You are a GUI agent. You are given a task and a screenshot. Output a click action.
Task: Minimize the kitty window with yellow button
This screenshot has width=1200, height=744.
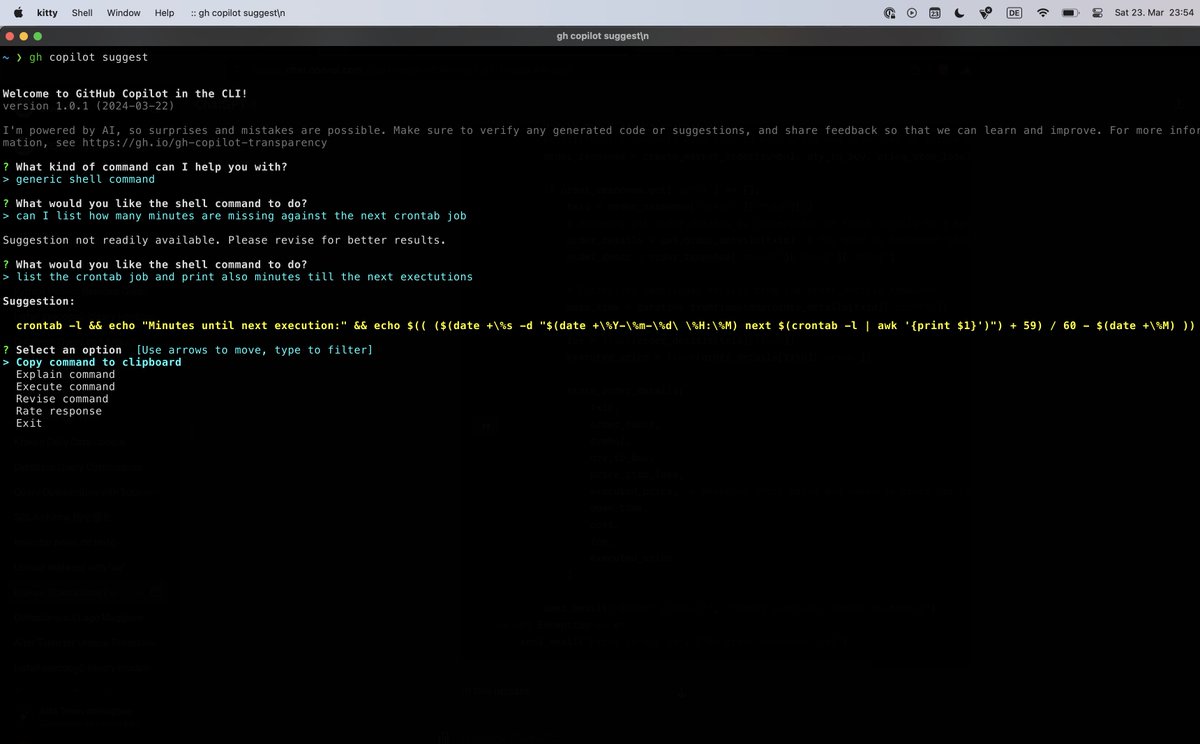coord(25,36)
